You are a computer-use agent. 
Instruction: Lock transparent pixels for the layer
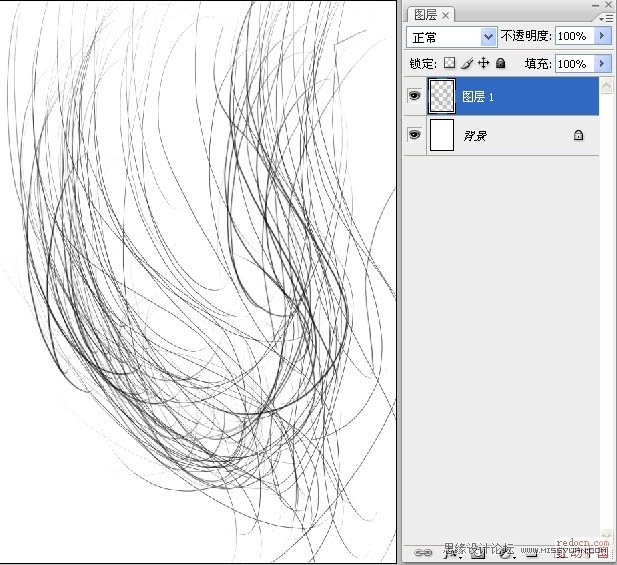click(449, 63)
